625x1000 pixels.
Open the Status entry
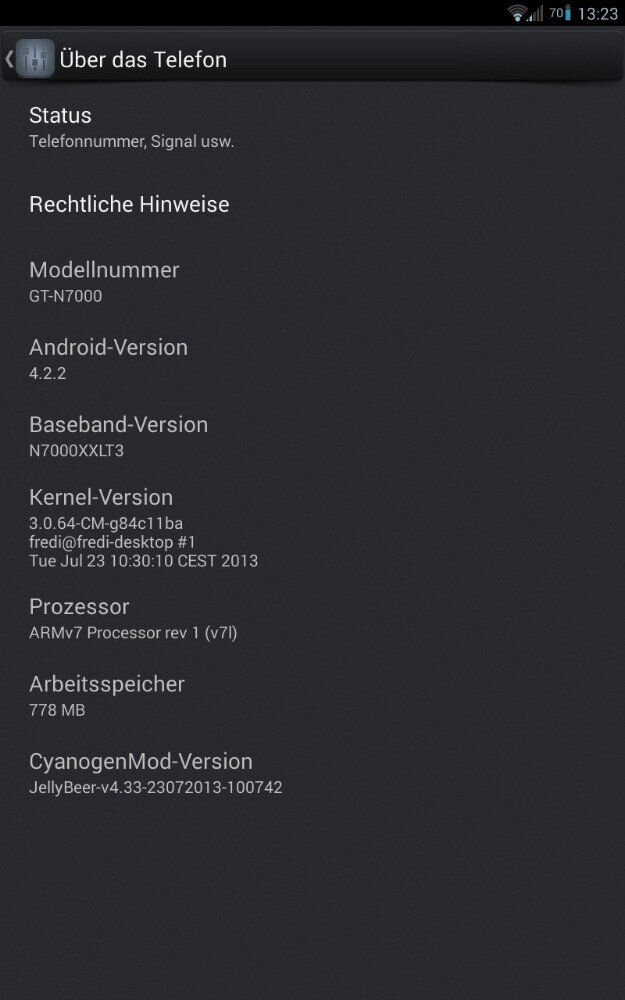[312, 128]
